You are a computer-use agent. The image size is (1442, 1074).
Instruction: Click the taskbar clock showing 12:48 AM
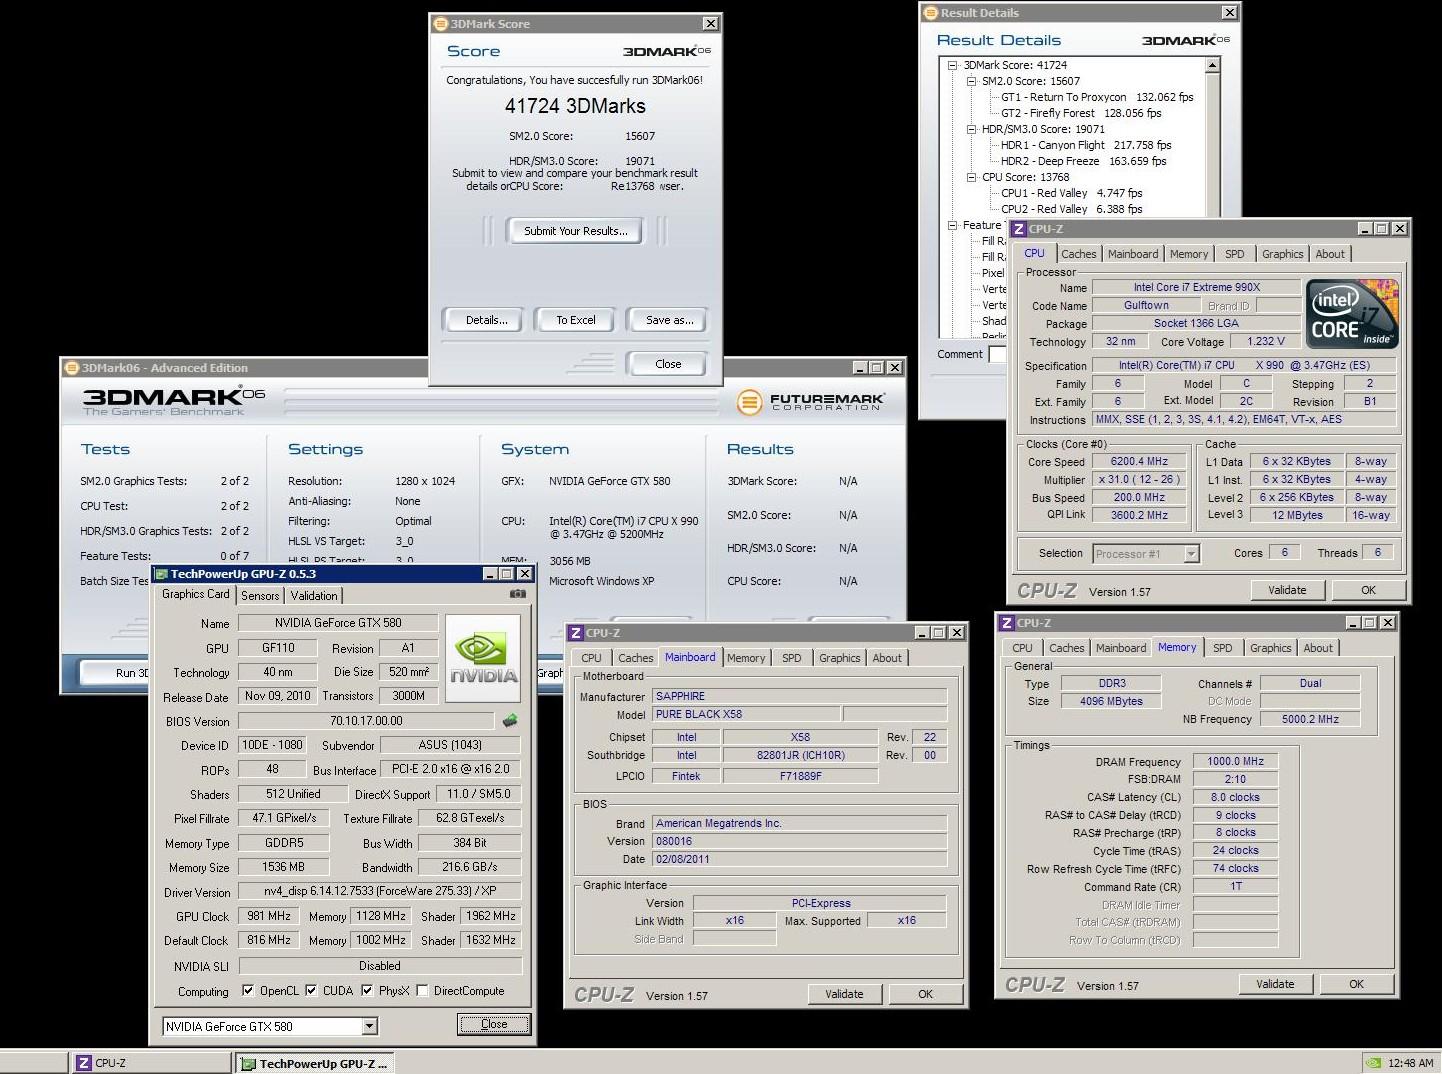click(1411, 1063)
